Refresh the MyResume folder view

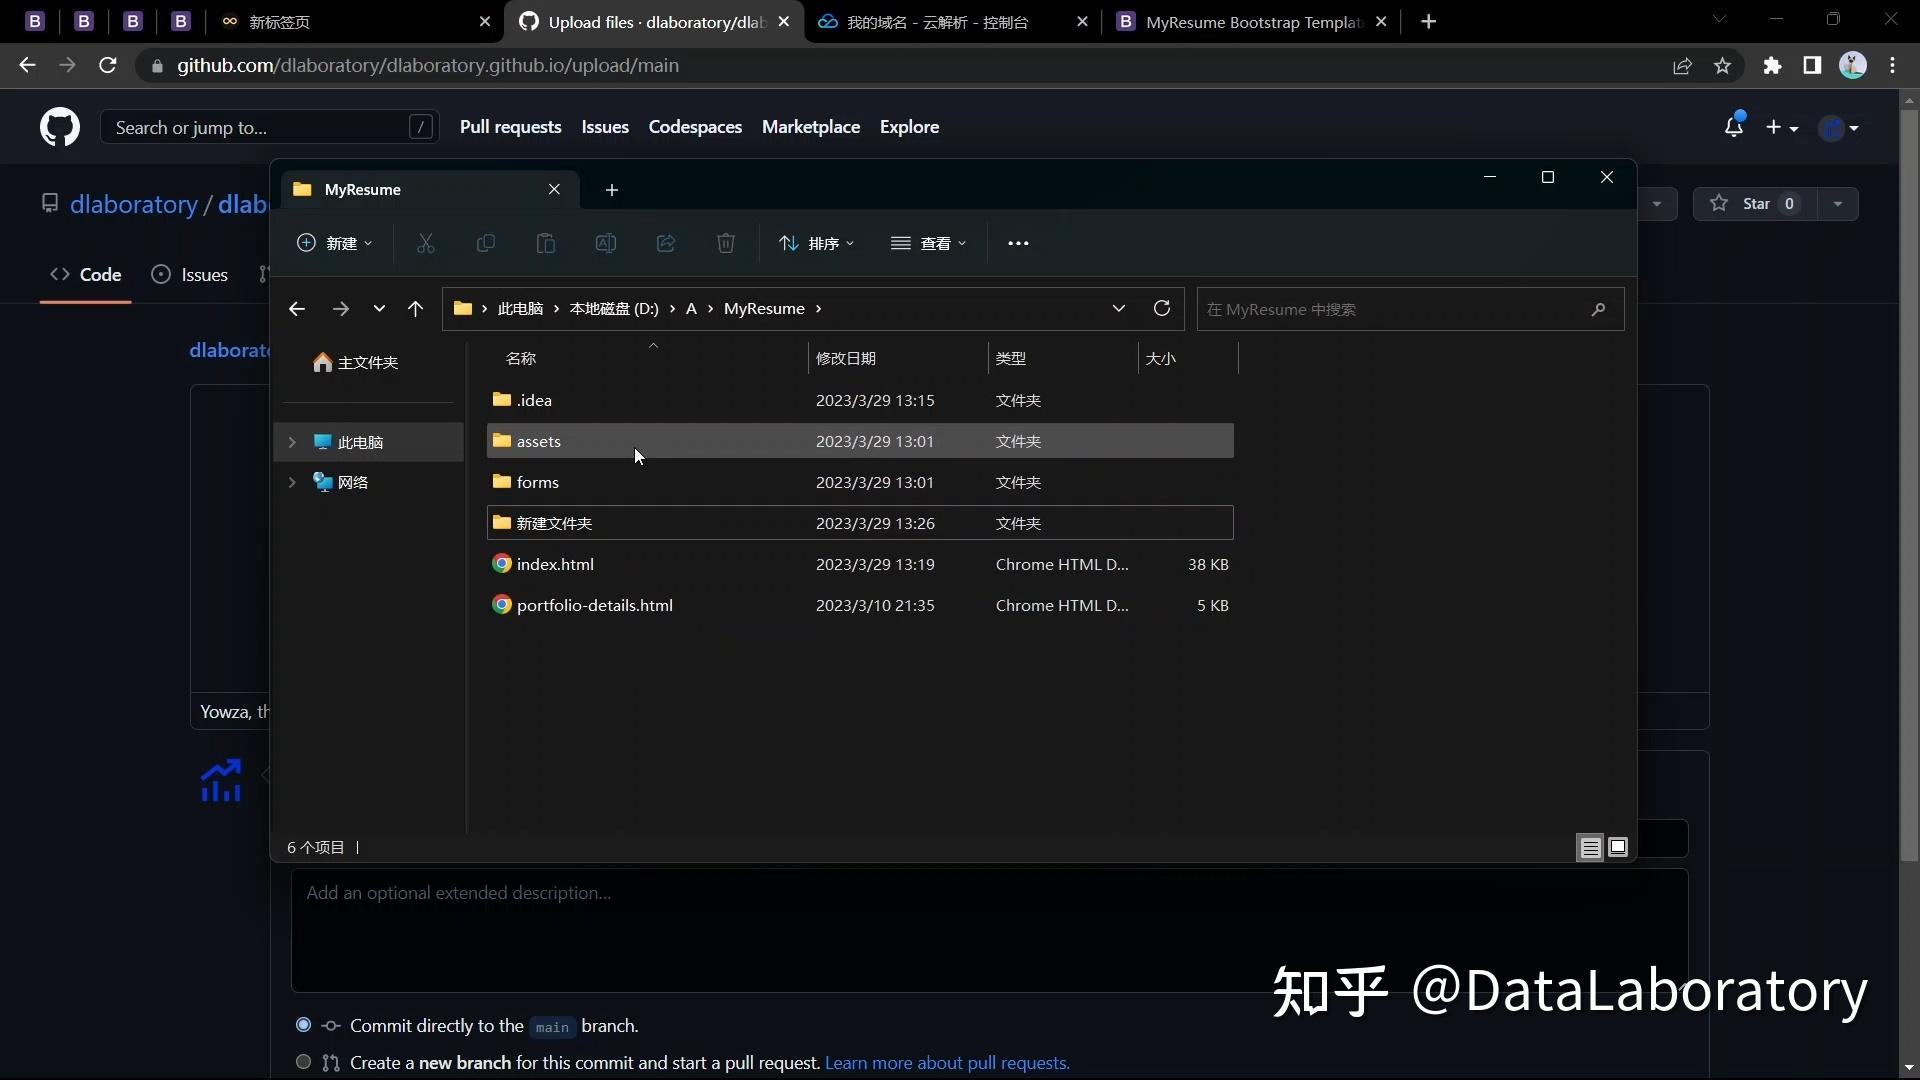1162,308
